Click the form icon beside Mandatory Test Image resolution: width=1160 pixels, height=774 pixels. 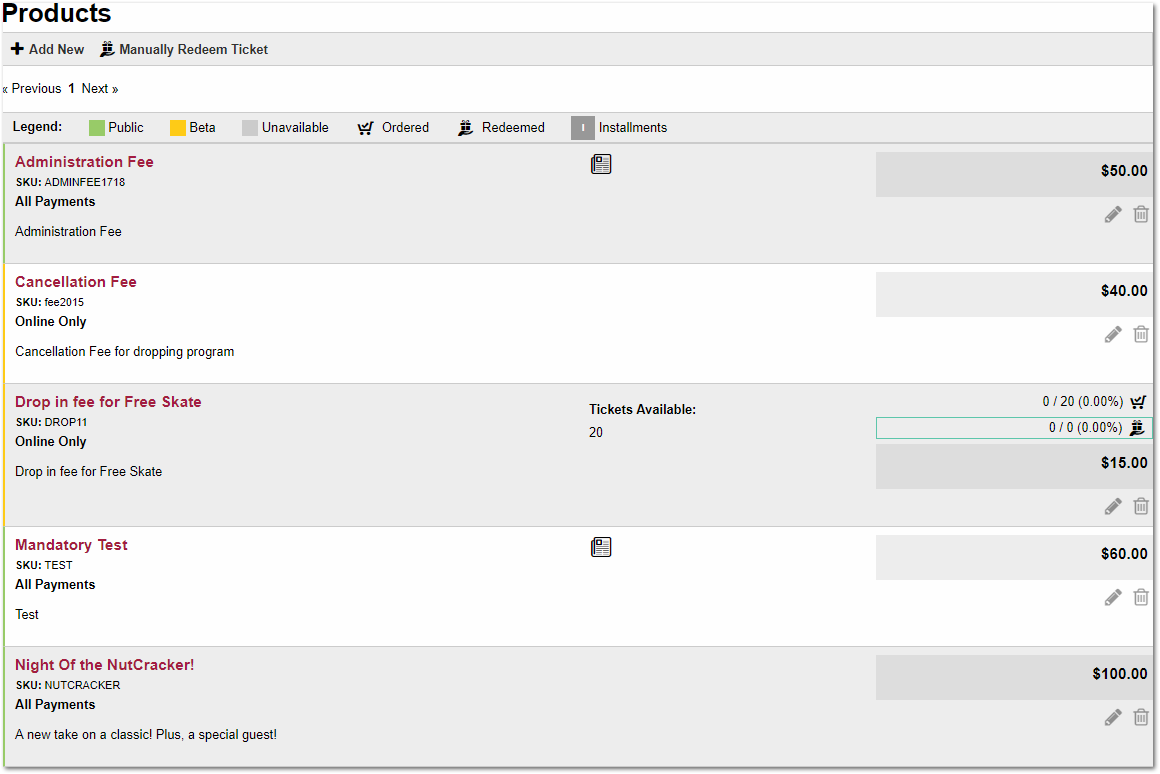pyautogui.click(x=601, y=547)
